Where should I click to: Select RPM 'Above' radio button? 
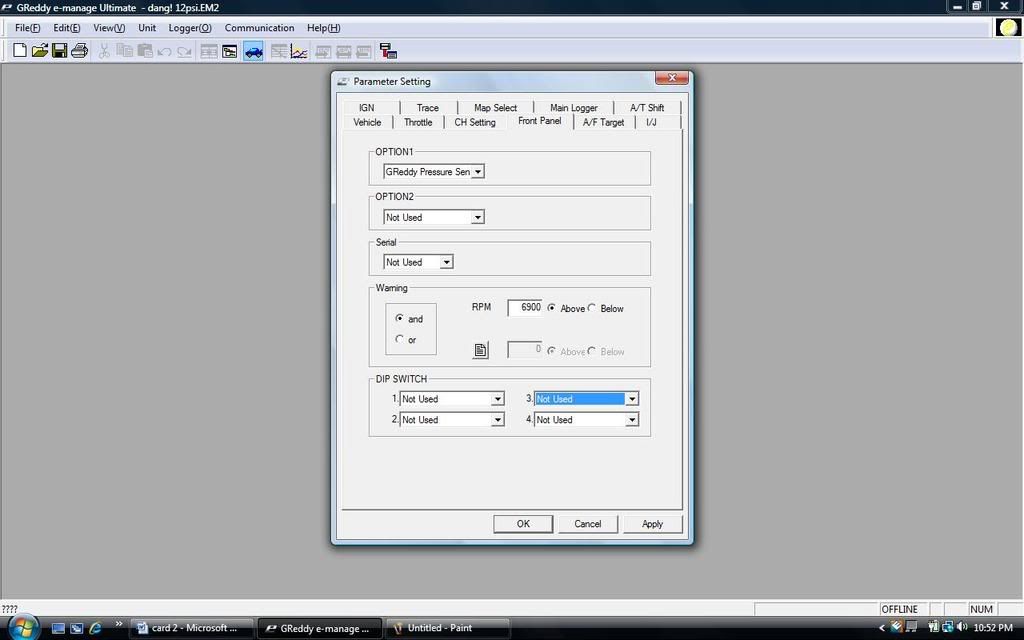(x=552, y=308)
